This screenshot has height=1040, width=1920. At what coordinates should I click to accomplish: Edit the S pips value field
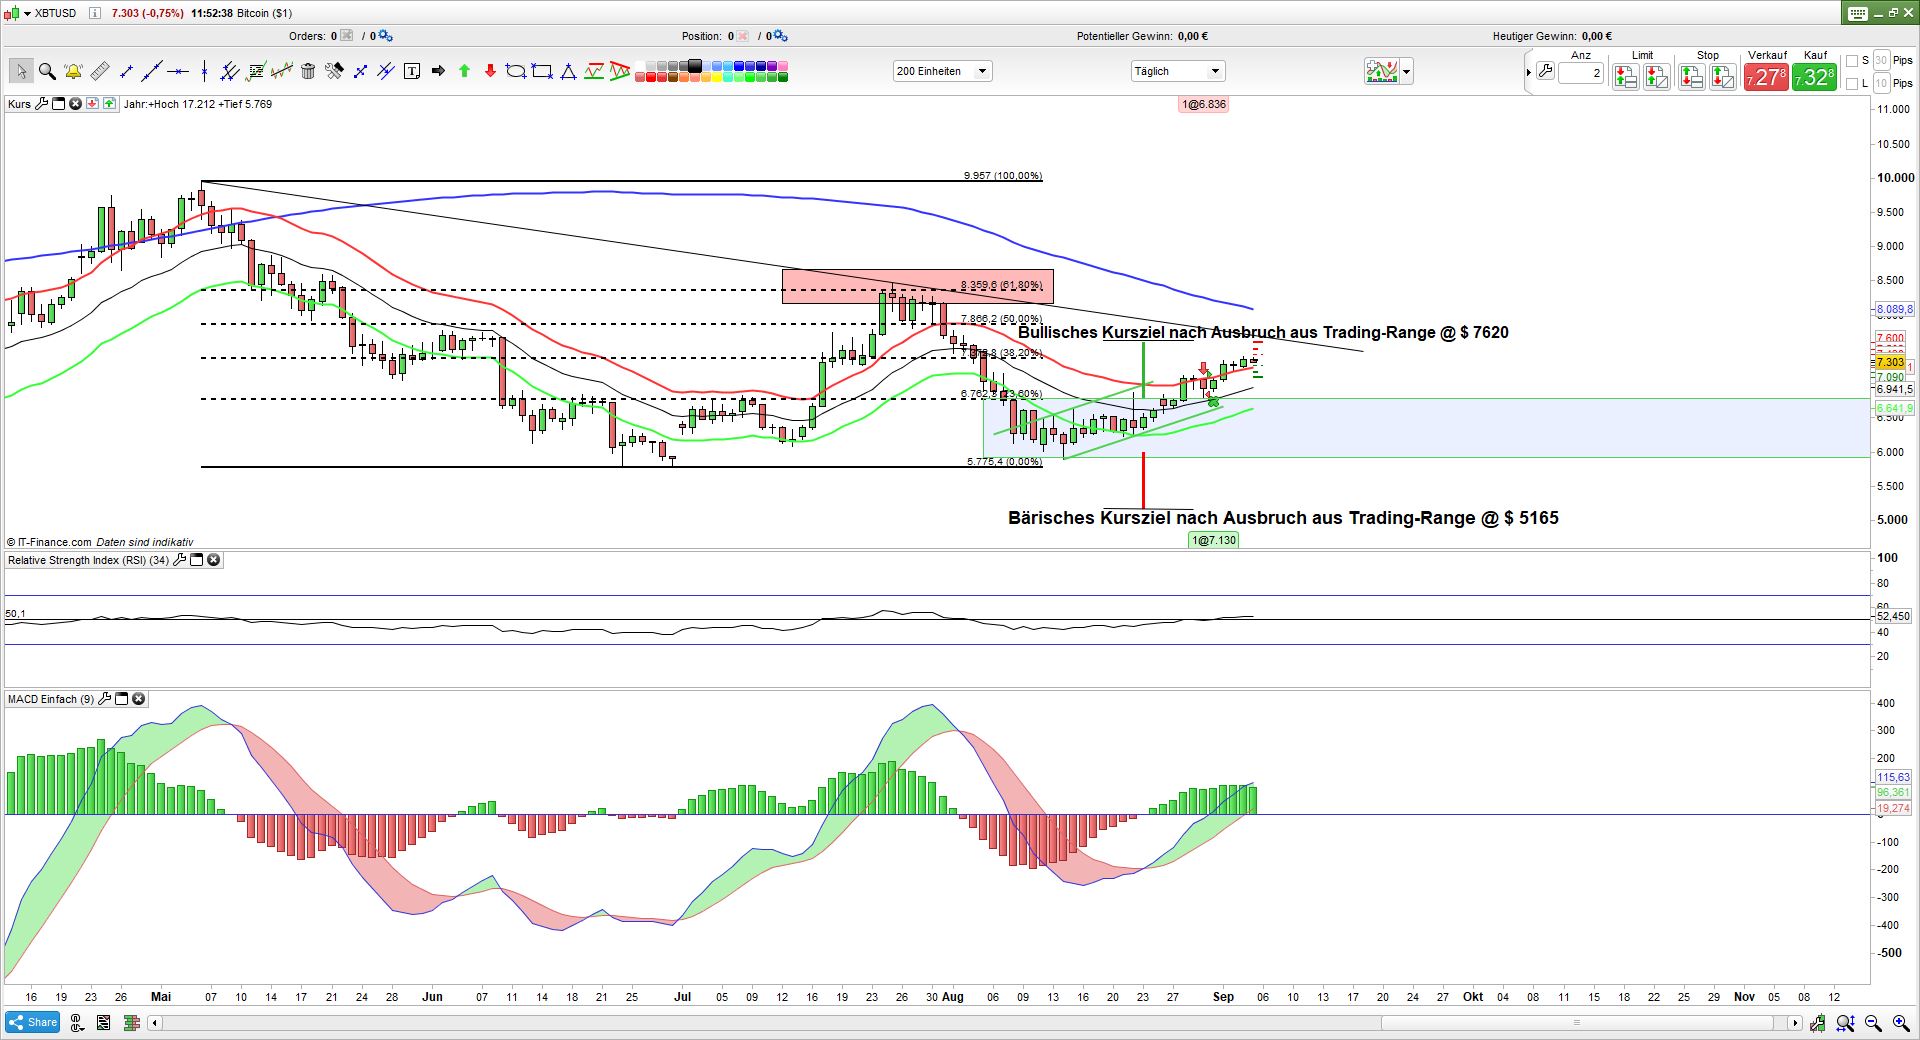click(1881, 61)
